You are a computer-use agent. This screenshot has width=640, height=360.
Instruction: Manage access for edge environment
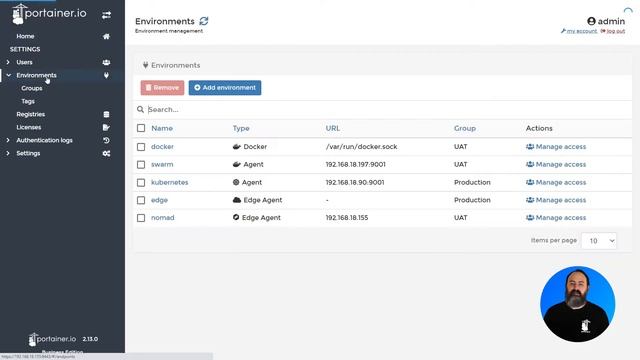(556, 200)
